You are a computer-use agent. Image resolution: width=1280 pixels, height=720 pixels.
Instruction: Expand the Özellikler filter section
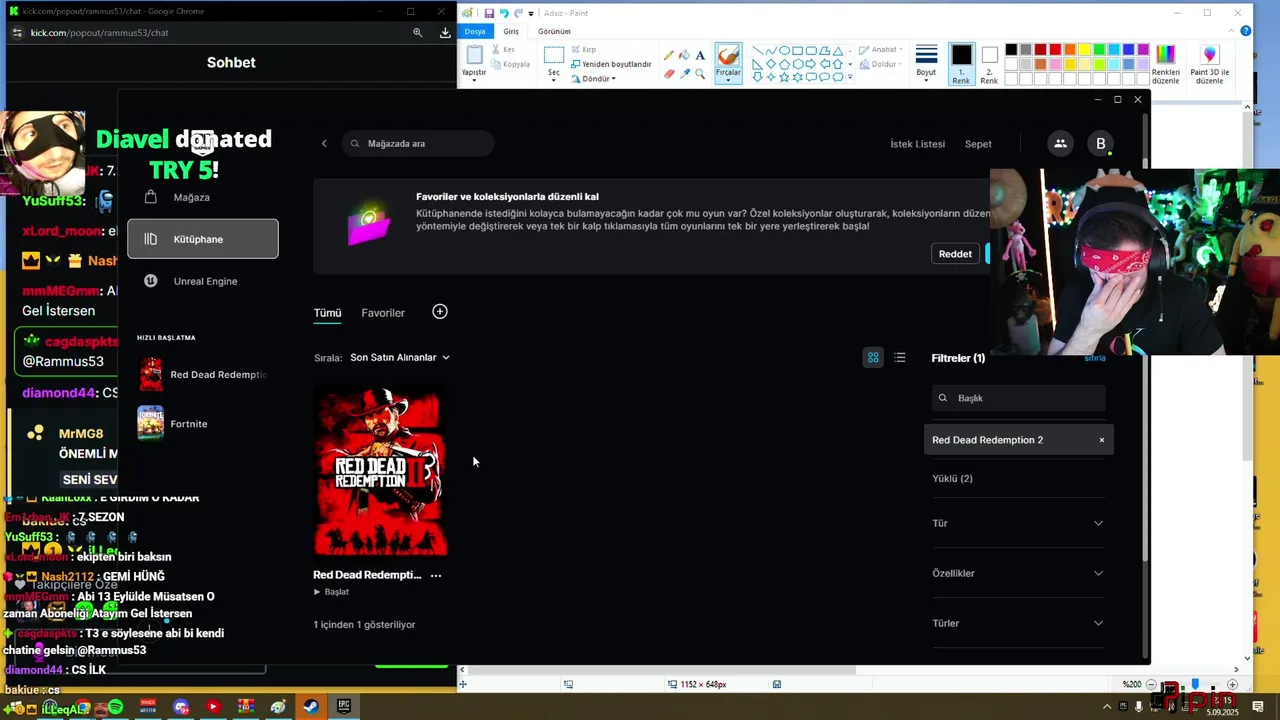pos(1018,573)
